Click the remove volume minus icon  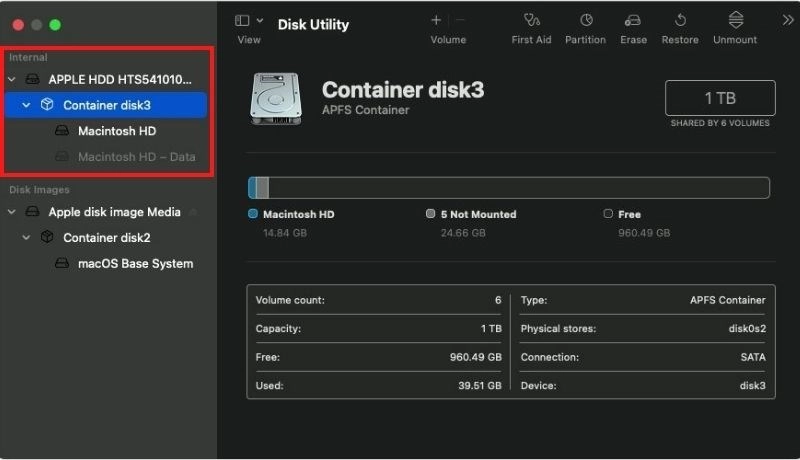tap(460, 20)
